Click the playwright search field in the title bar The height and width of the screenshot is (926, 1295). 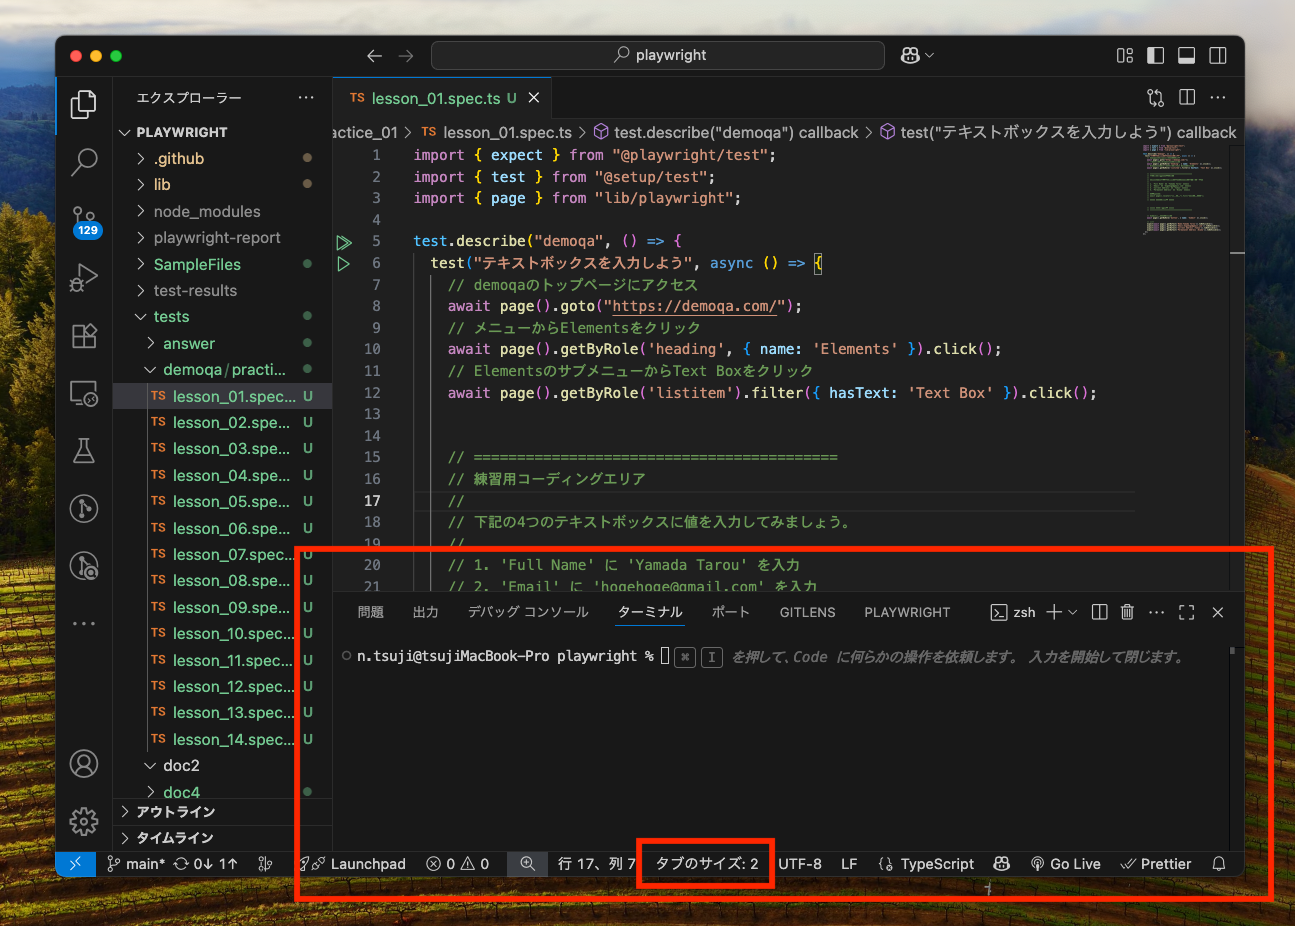(x=657, y=55)
